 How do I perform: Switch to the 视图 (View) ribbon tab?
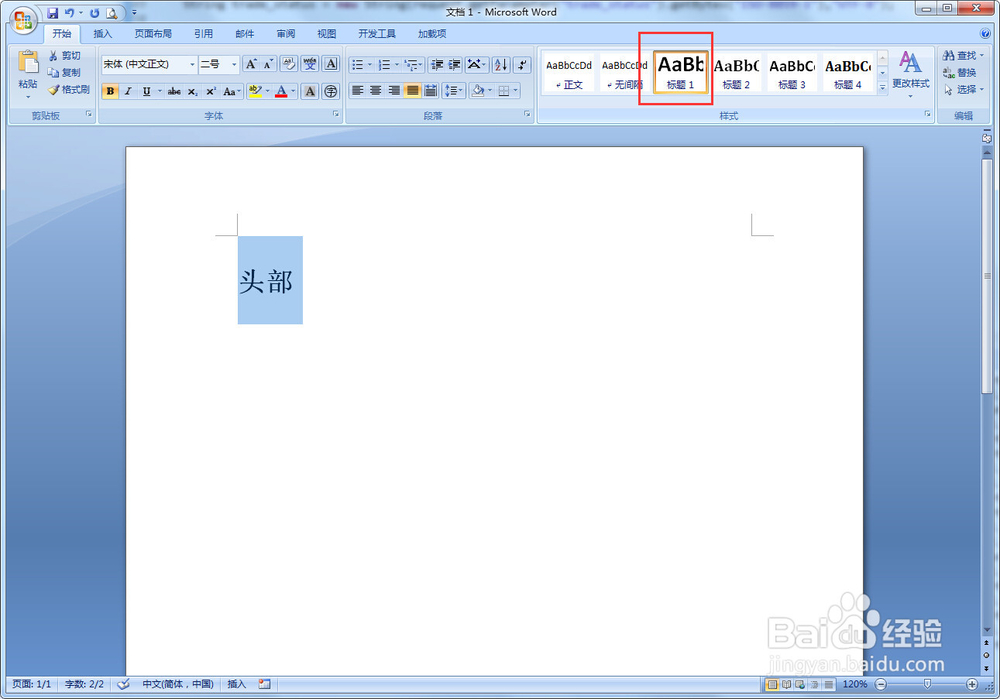(x=326, y=33)
